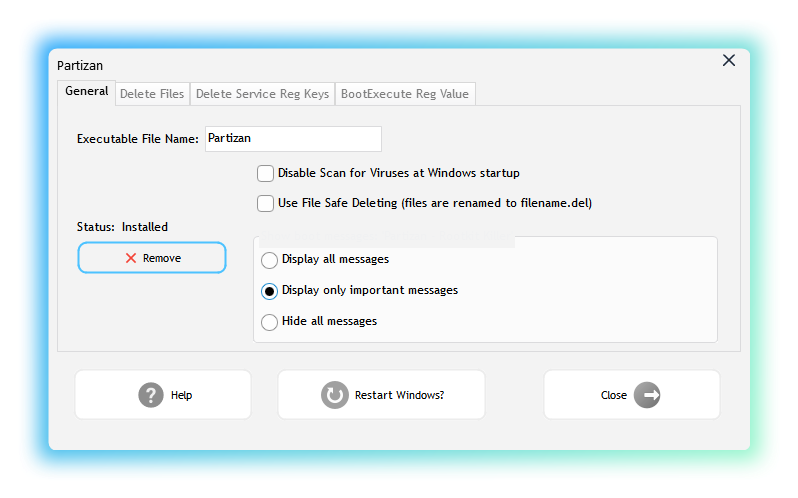Screen dimensions: 798x498
Task: Click the Restart Windows? button label
Action: 399,396
